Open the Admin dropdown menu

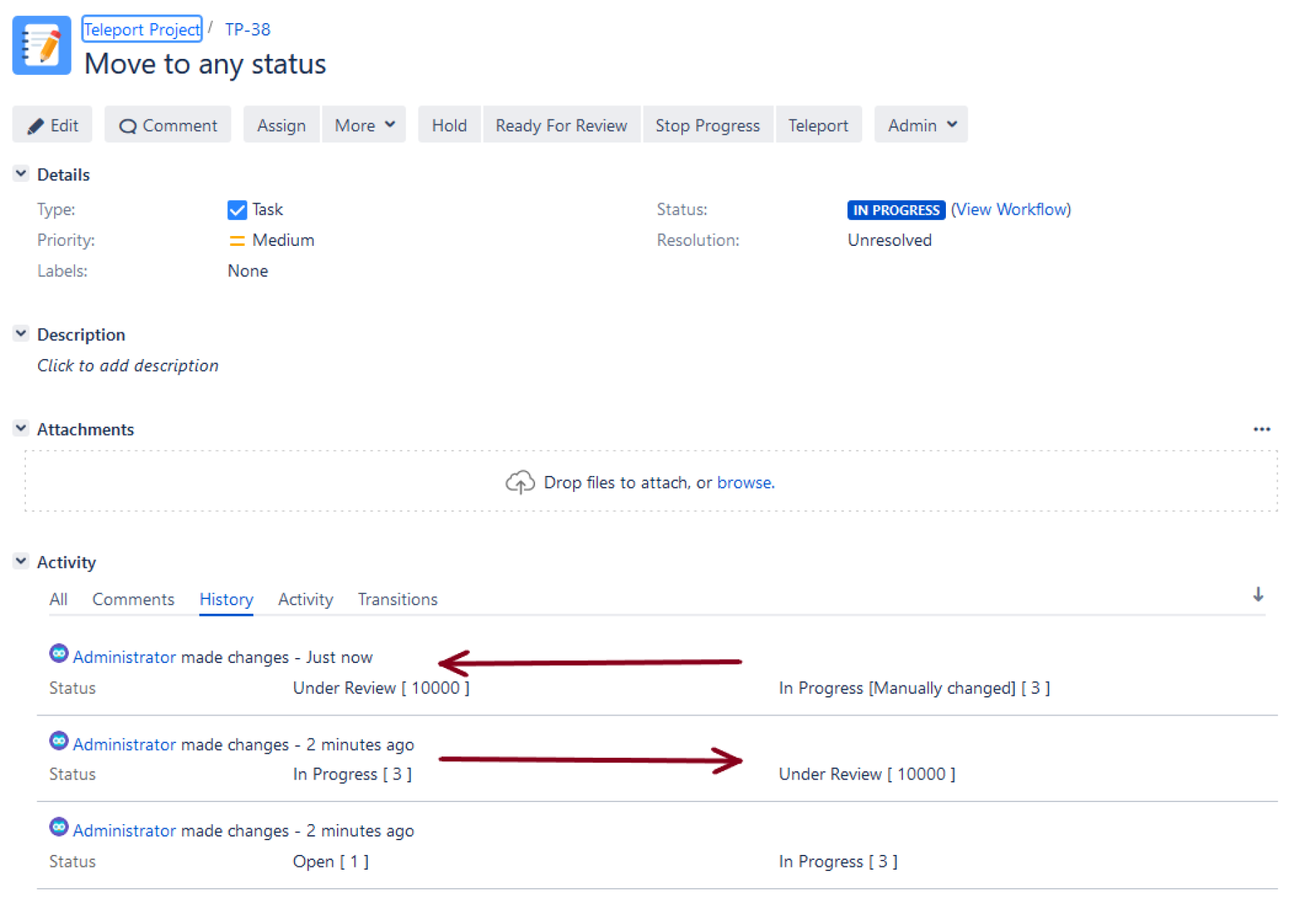[x=921, y=125]
